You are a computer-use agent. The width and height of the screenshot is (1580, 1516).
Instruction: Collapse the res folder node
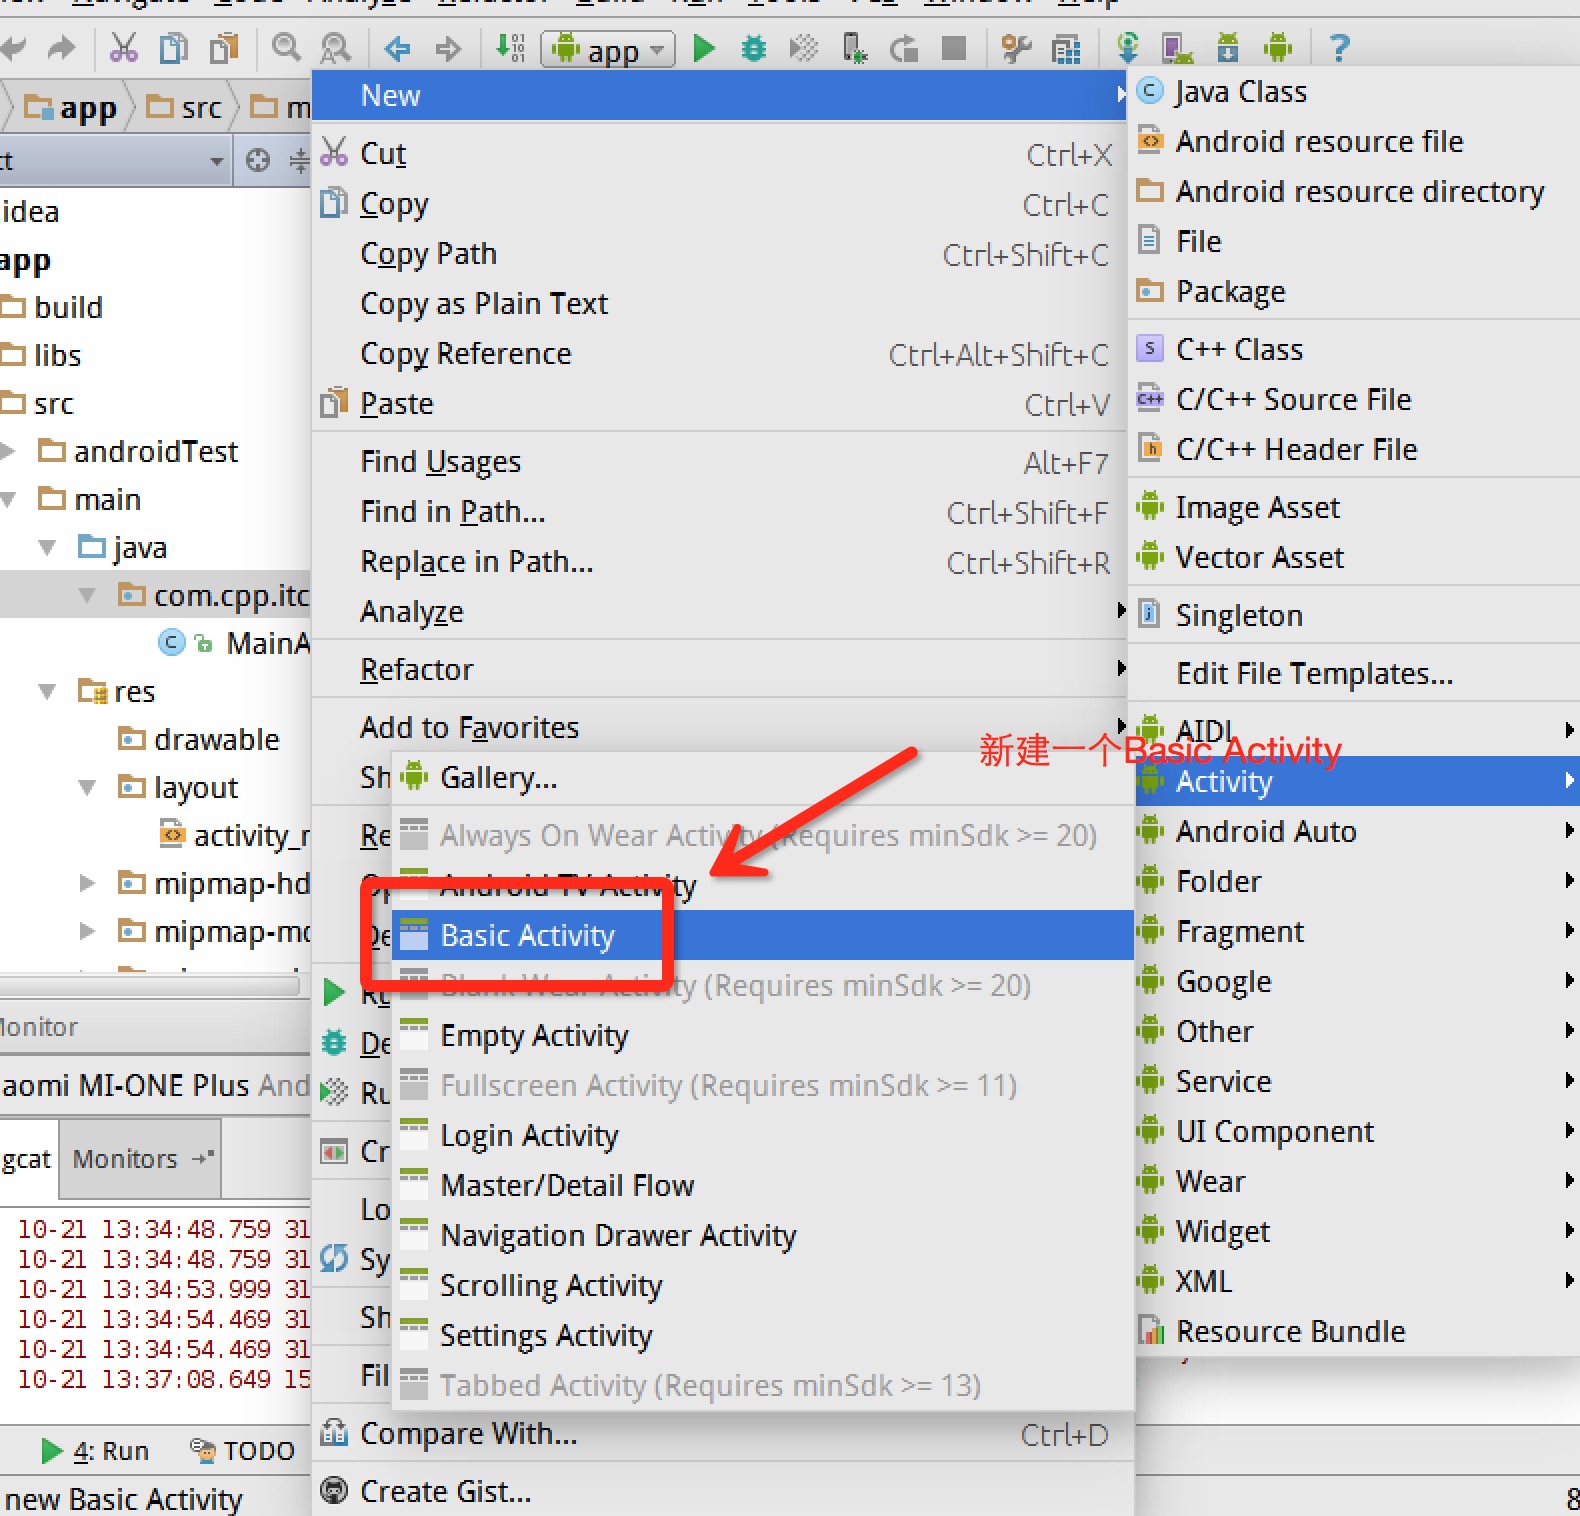tap(47, 691)
